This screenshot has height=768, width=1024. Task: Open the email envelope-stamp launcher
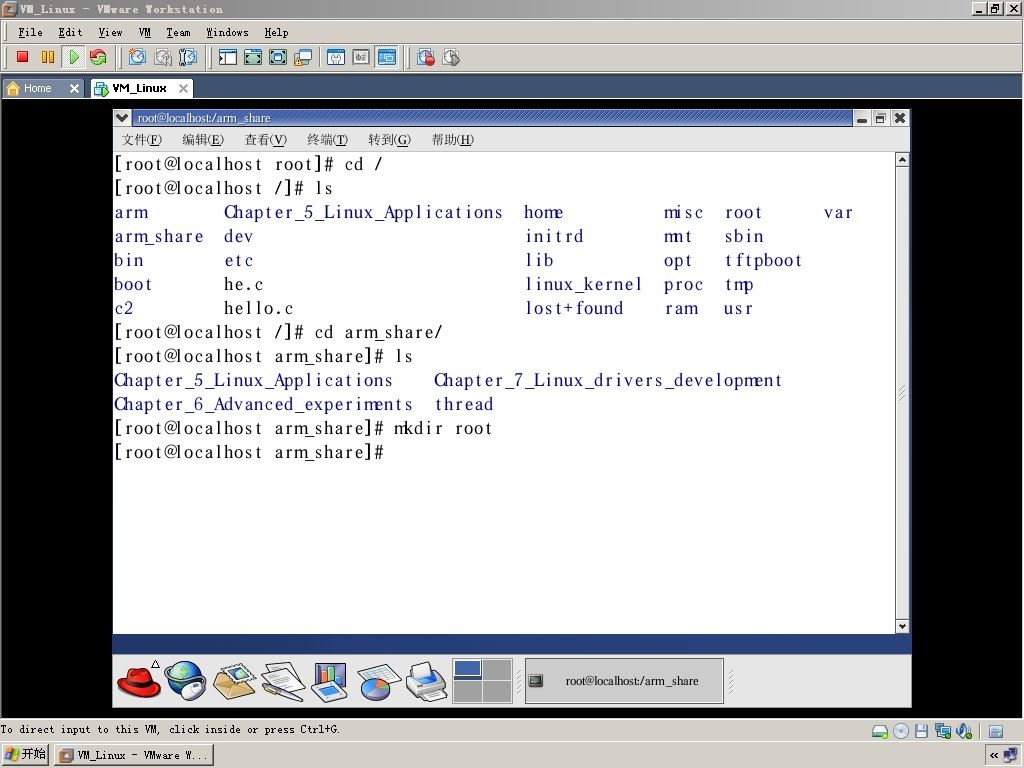pyautogui.click(x=234, y=680)
